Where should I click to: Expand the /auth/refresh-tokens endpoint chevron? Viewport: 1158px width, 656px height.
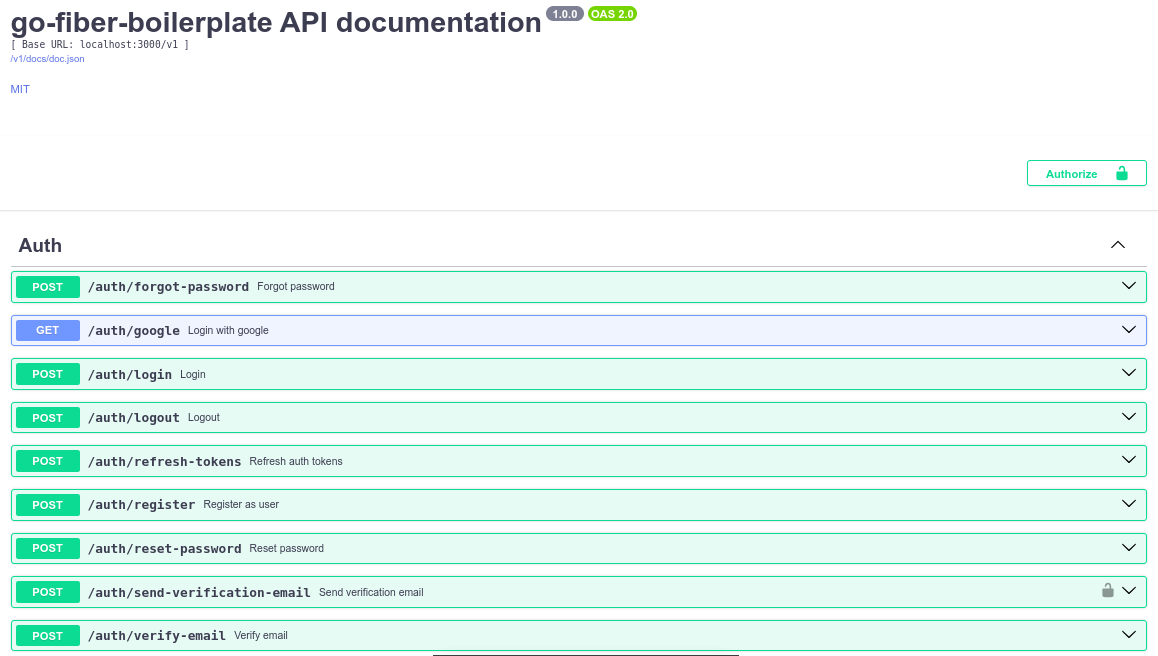point(1129,460)
